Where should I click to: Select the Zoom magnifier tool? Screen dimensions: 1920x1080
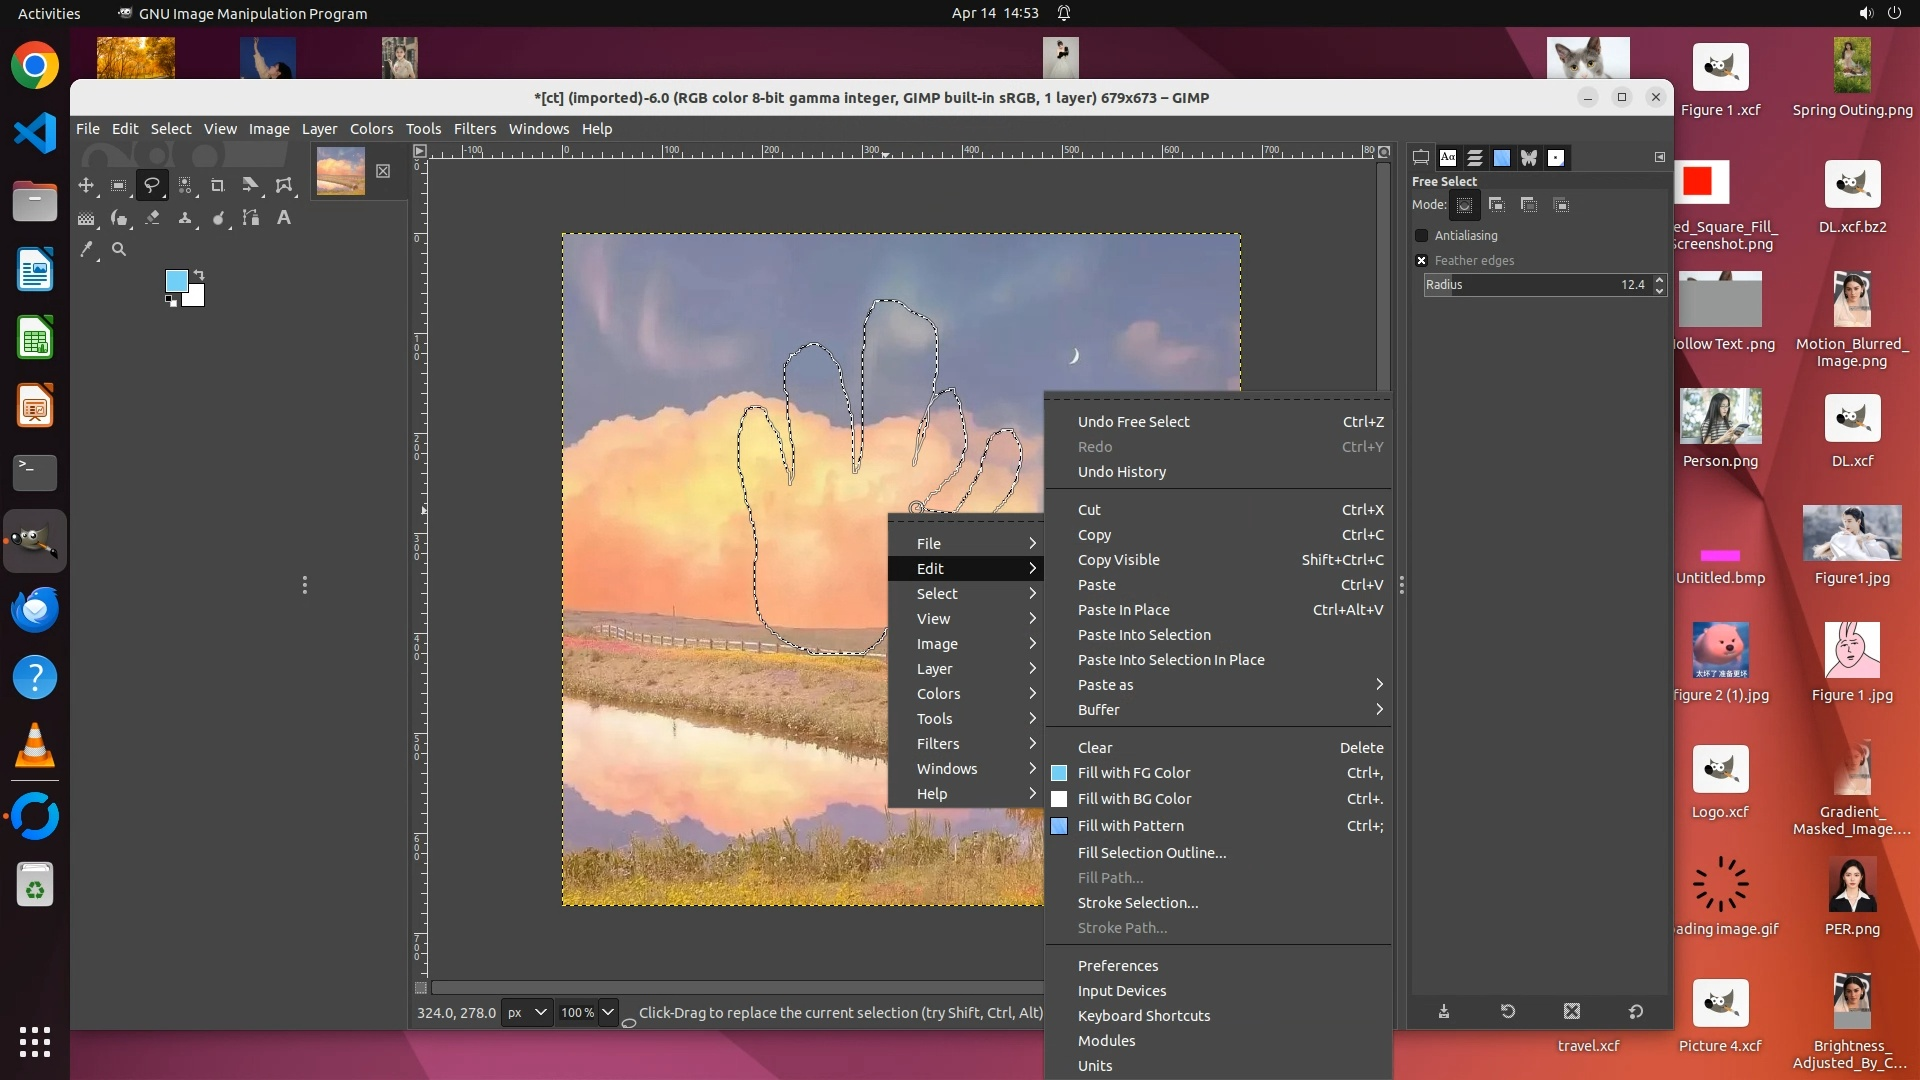coord(119,249)
